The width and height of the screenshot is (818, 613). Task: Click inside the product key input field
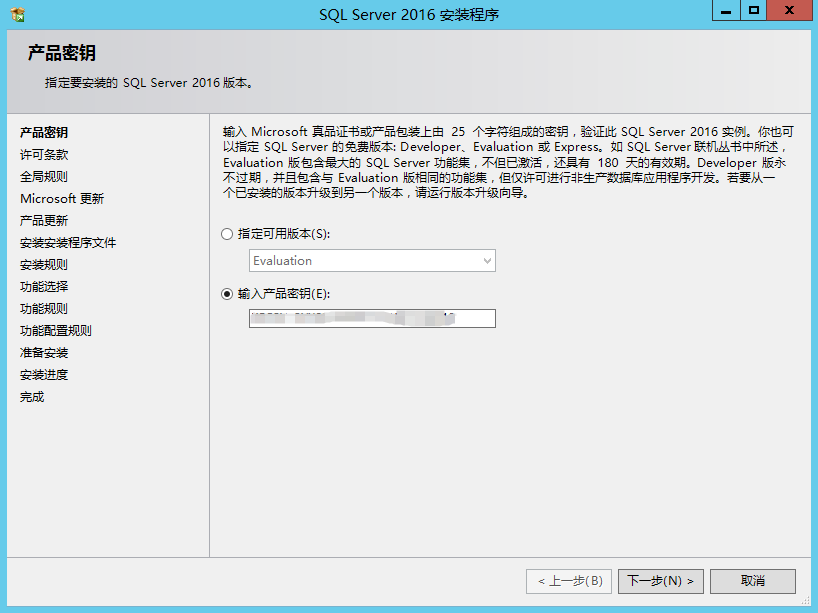coord(372,318)
